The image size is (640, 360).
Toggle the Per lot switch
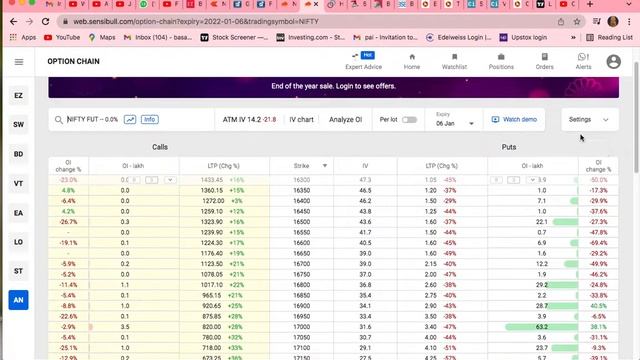[409, 120]
